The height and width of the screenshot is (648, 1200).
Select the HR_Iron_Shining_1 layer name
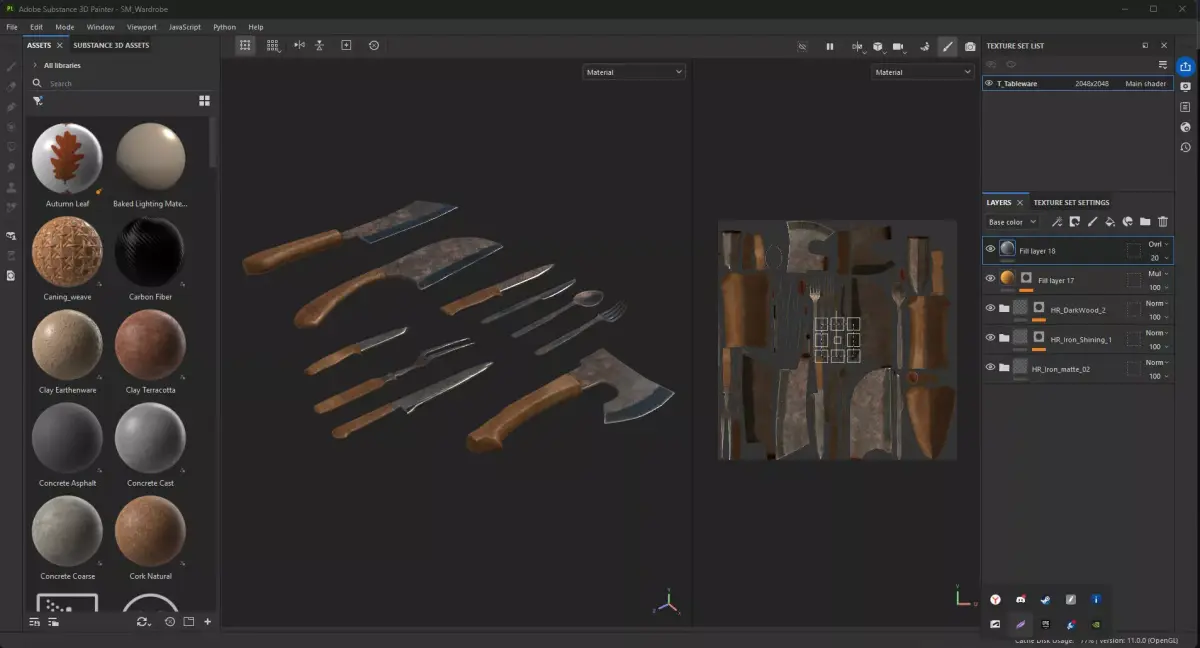[x=1081, y=339]
